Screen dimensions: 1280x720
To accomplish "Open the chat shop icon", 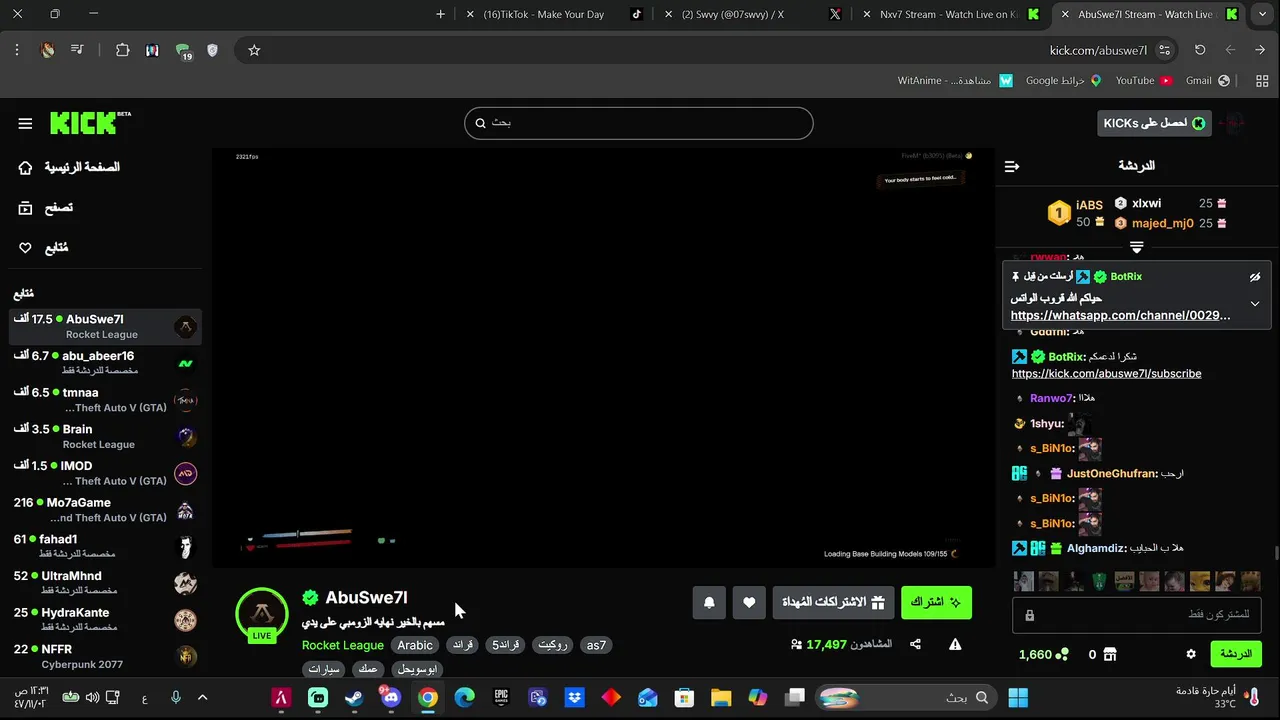I will click(x=1109, y=654).
